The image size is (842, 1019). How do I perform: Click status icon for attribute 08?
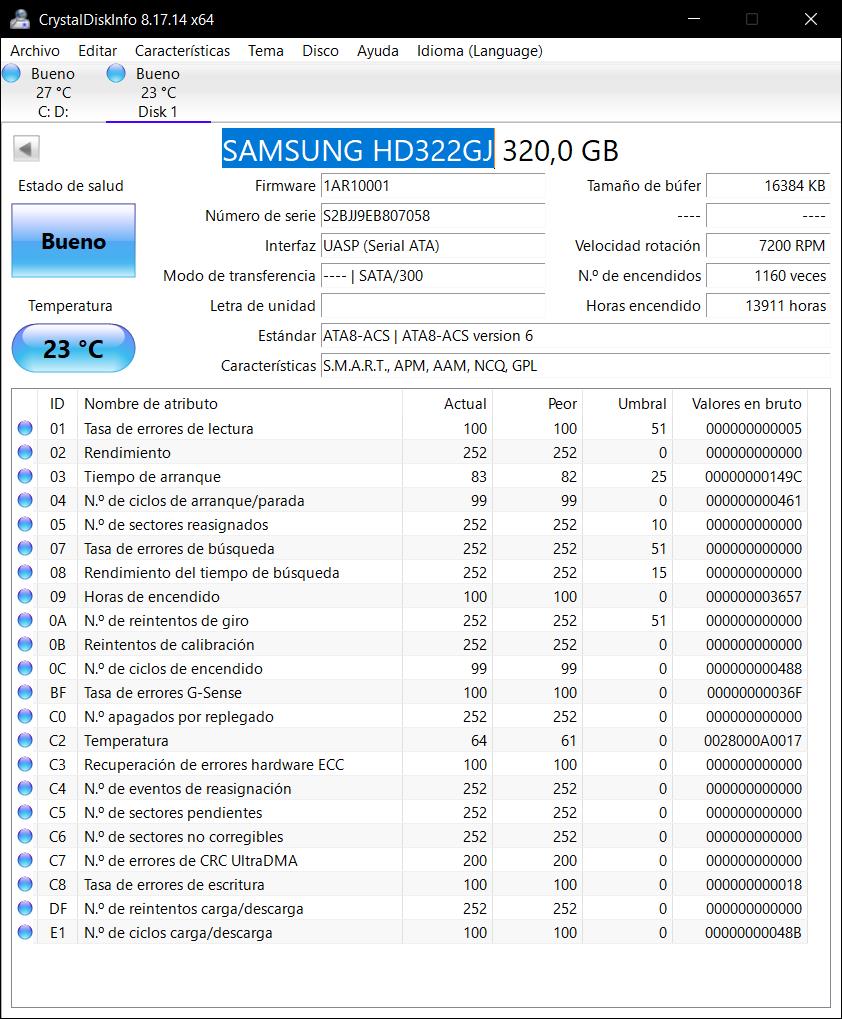click(25, 573)
